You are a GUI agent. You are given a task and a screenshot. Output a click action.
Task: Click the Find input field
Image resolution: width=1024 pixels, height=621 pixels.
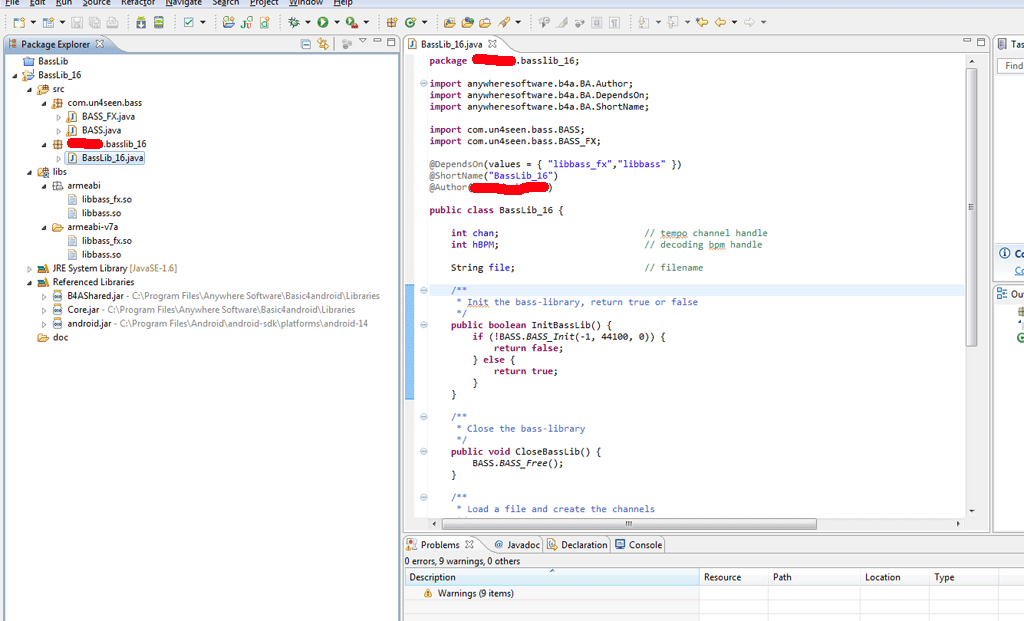[1011, 66]
